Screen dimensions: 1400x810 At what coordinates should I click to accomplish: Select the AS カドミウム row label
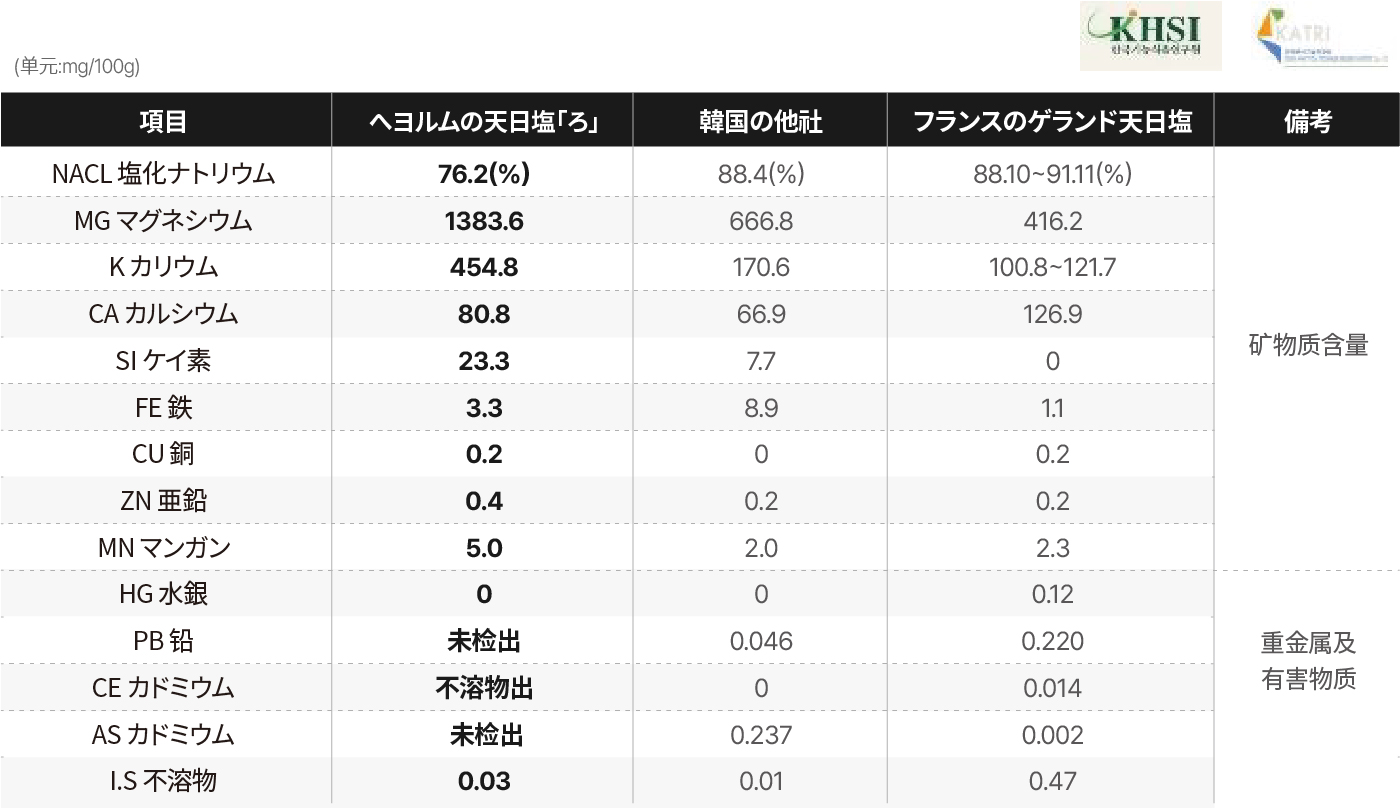pos(164,735)
